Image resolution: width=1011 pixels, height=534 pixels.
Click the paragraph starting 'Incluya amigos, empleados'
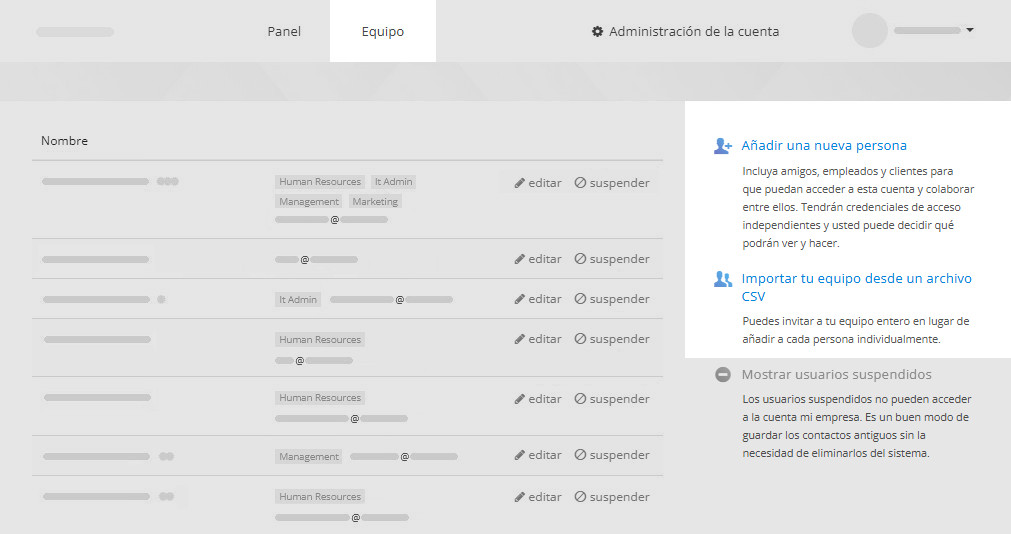point(858,207)
